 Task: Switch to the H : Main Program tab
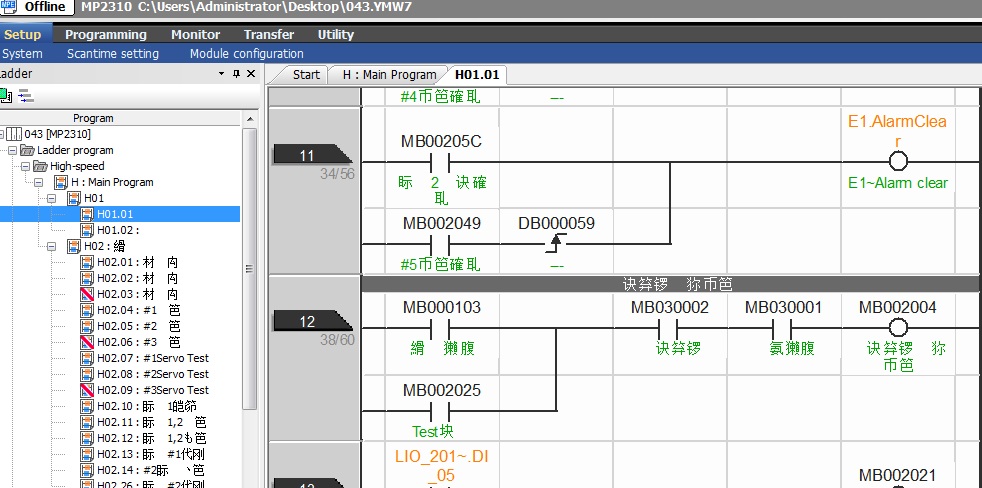click(x=389, y=74)
